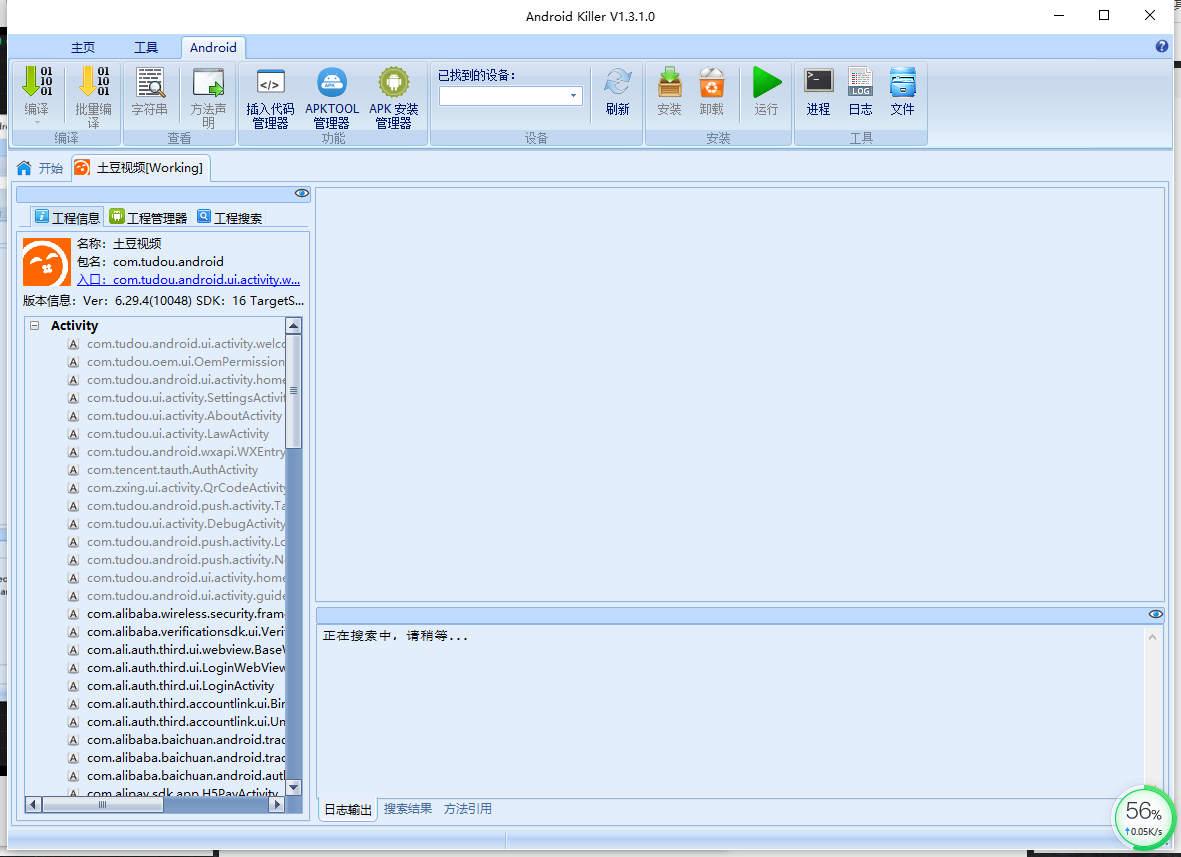The image size is (1181, 857).
Task: Toggle the eye icon on project panel
Action: tap(302, 193)
